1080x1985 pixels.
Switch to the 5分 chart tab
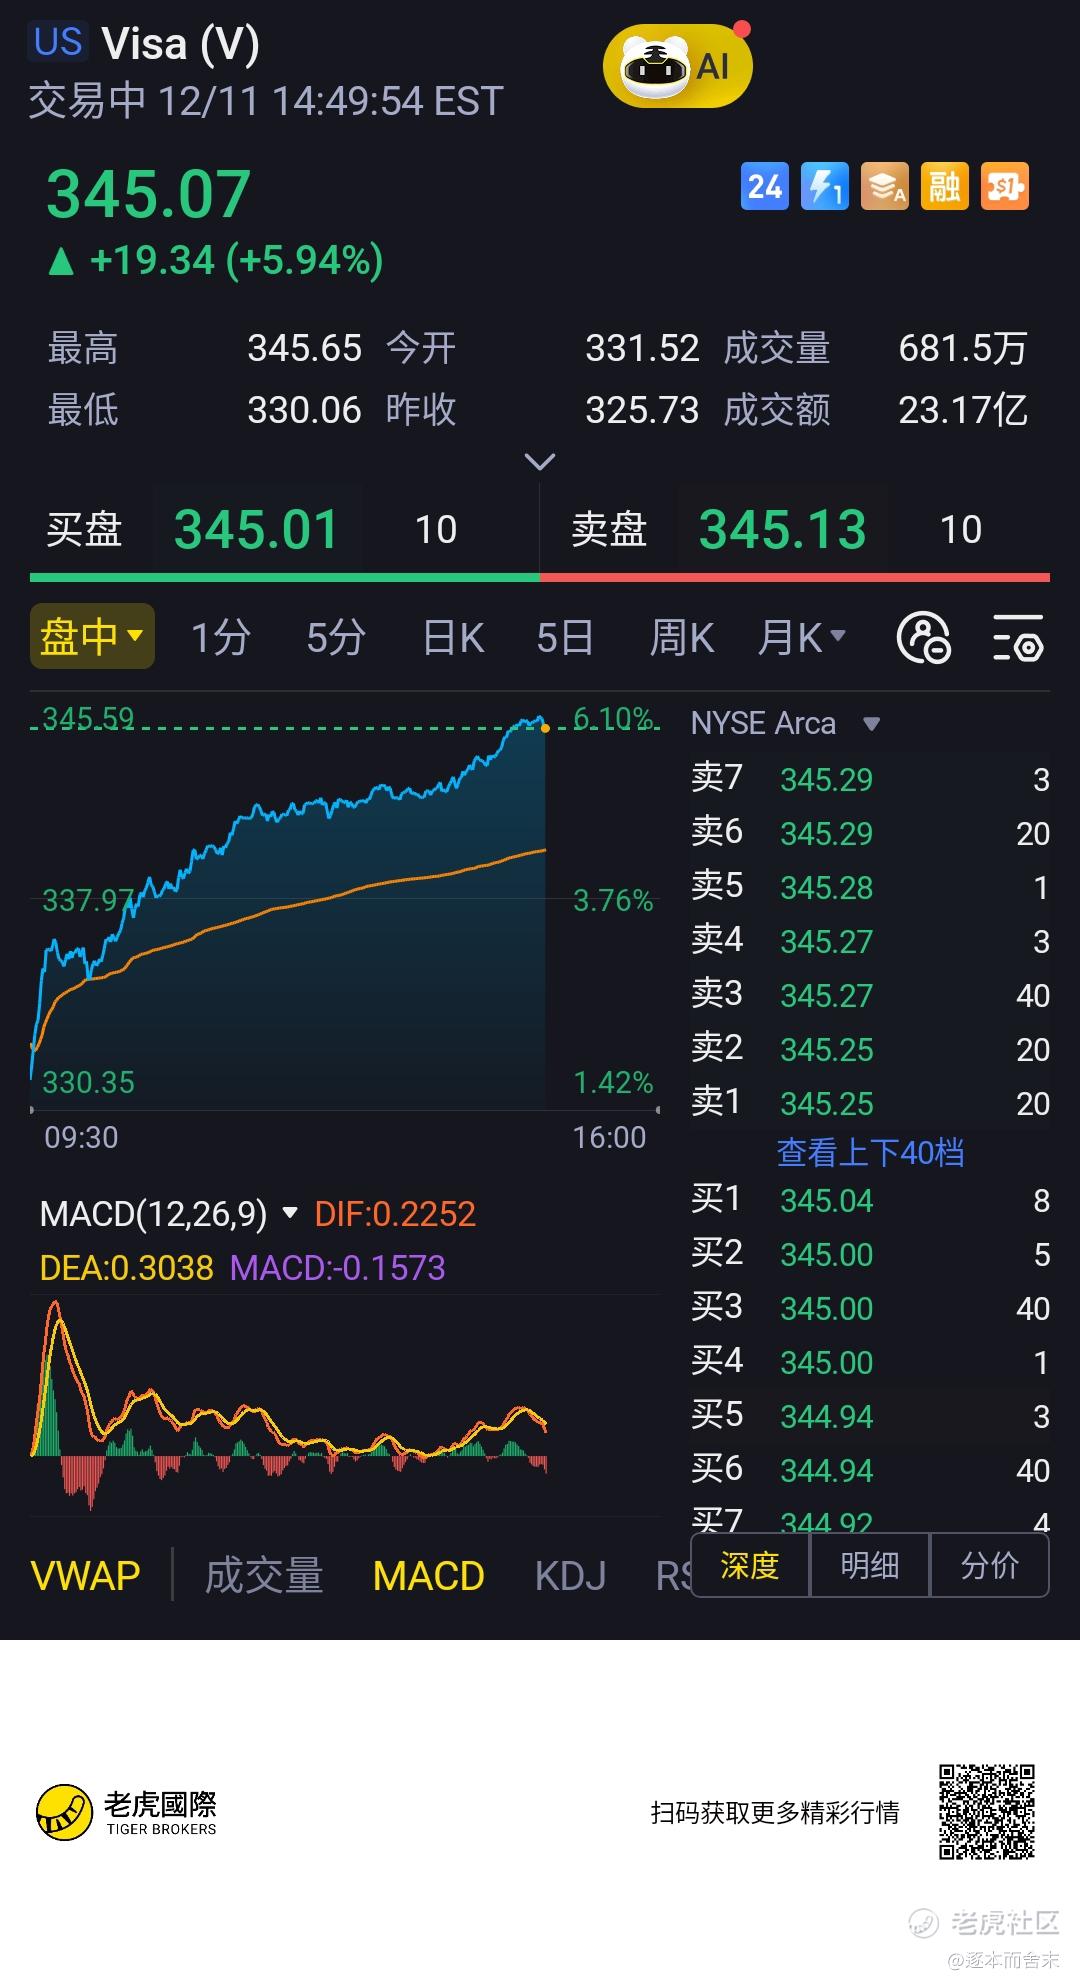click(x=336, y=637)
